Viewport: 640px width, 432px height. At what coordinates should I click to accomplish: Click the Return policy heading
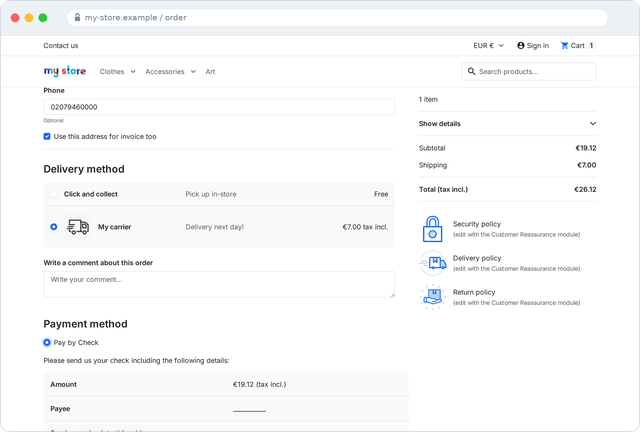pyautogui.click(x=474, y=292)
